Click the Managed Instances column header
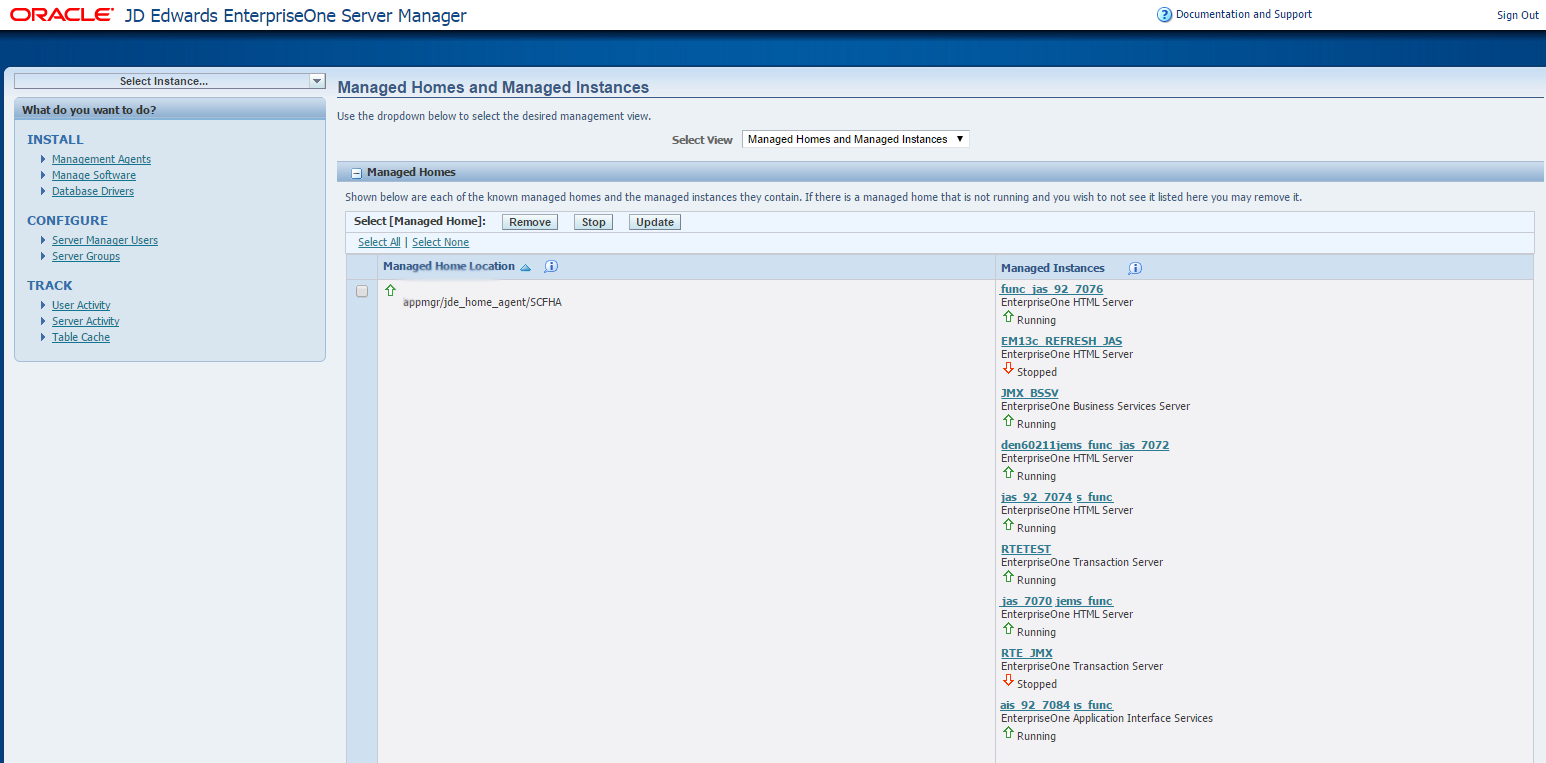Image resolution: width=1546 pixels, height=763 pixels. 1053,268
